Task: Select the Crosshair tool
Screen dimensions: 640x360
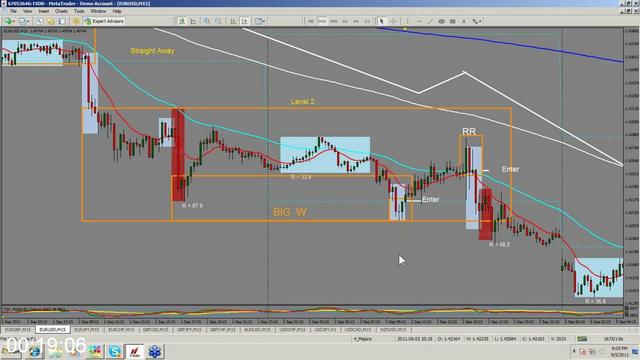Action: tap(393, 21)
